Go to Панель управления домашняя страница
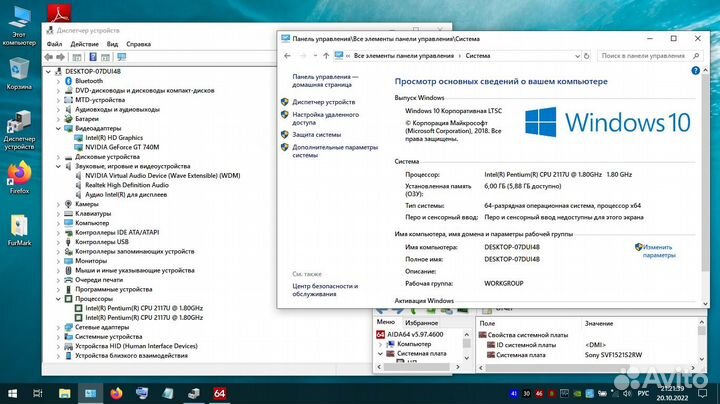Screen dimensions: 720x404 point(325,80)
